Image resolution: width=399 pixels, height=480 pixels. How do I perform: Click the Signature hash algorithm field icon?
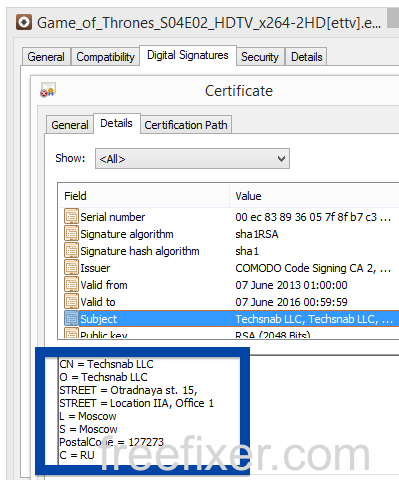click(x=71, y=250)
